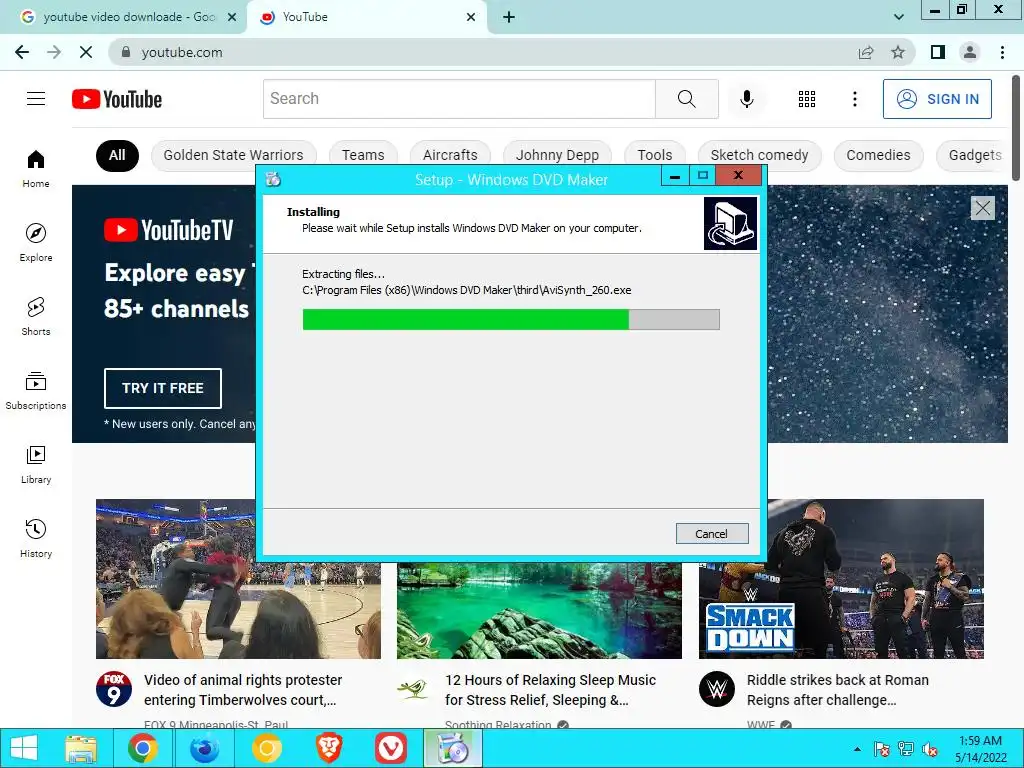This screenshot has height=768, width=1024.
Task: Open YouTube settings three-dot menu
Action: tap(854, 99)
